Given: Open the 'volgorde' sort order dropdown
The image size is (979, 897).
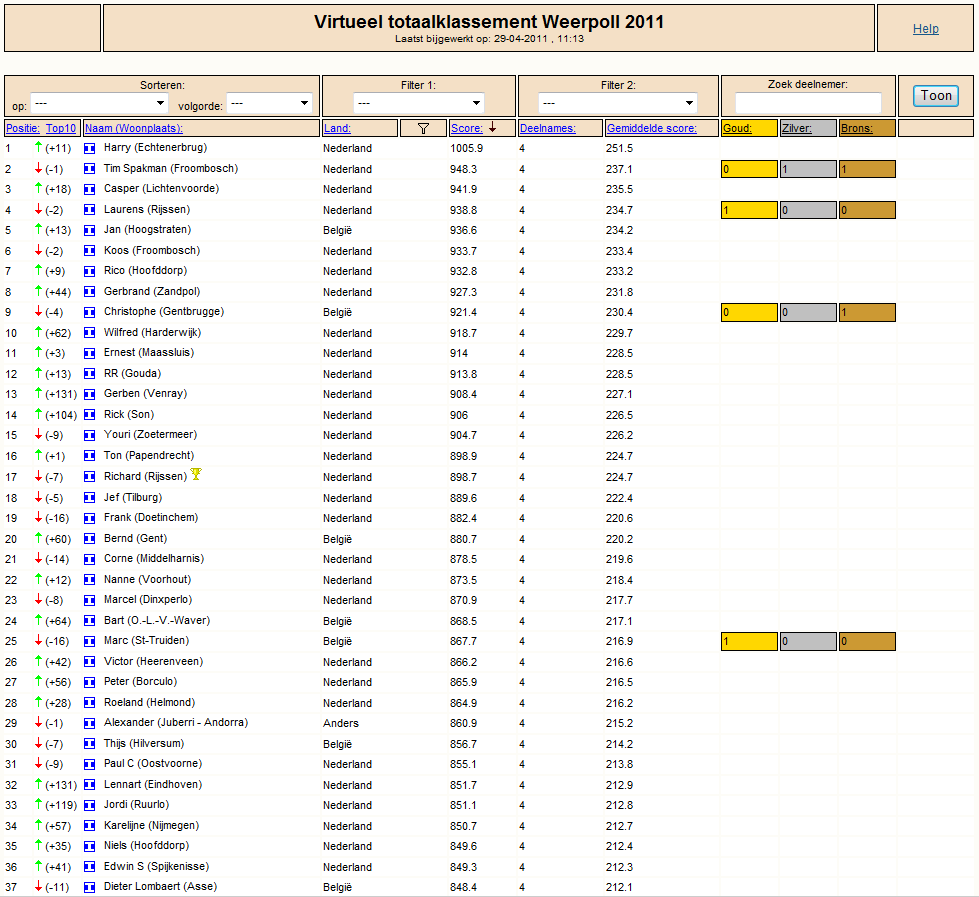Looking at the screenshot, I should tap(269, 103).
